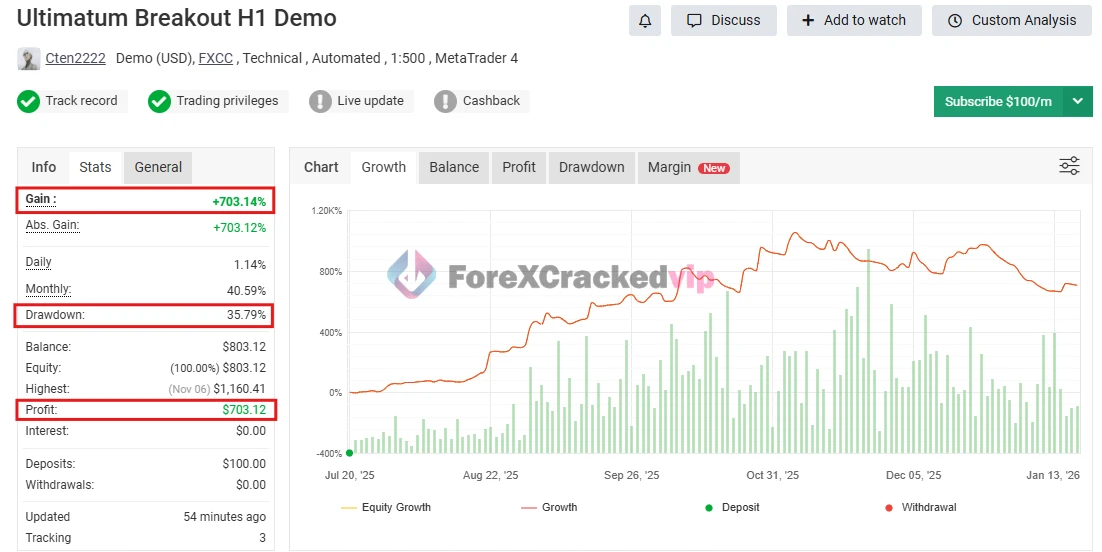Viewport: 1102px width, 552px height.
Task: Open the FXCC broker link
Action: [x=216, y=59]
